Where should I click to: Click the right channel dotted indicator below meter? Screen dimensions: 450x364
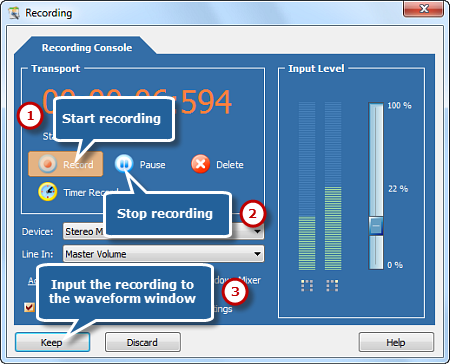(332, 286)
